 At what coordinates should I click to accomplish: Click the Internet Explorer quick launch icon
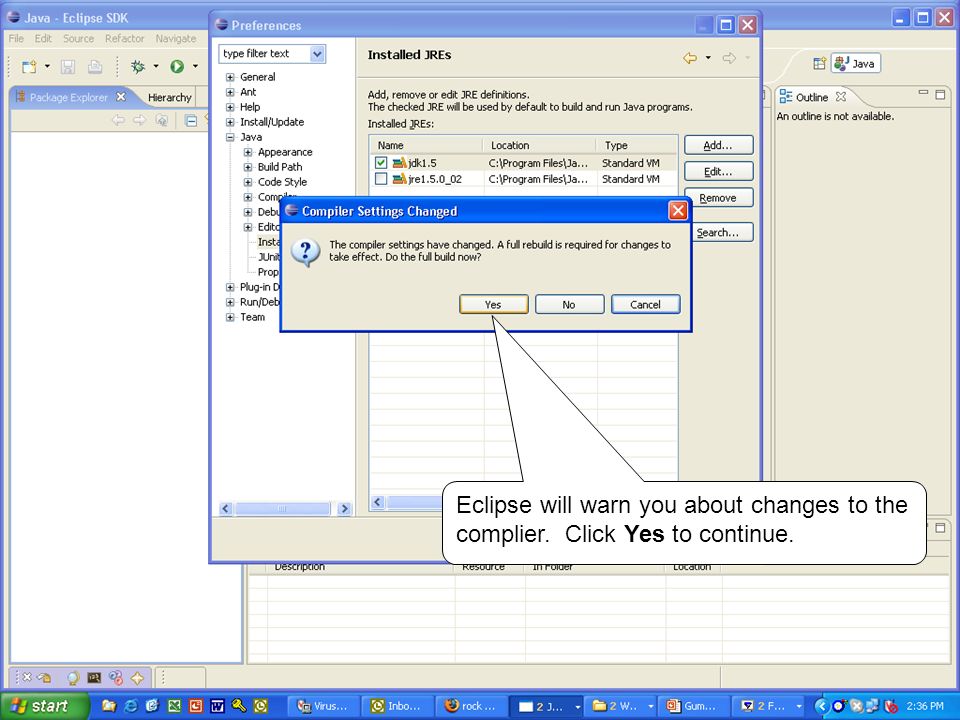(x=131, y=706)
